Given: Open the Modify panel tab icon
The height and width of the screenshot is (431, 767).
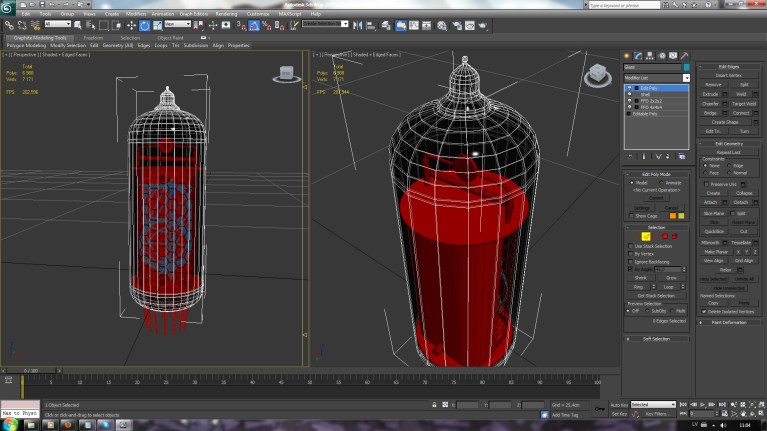Looking at the screenshot, I should click(639, 55).
